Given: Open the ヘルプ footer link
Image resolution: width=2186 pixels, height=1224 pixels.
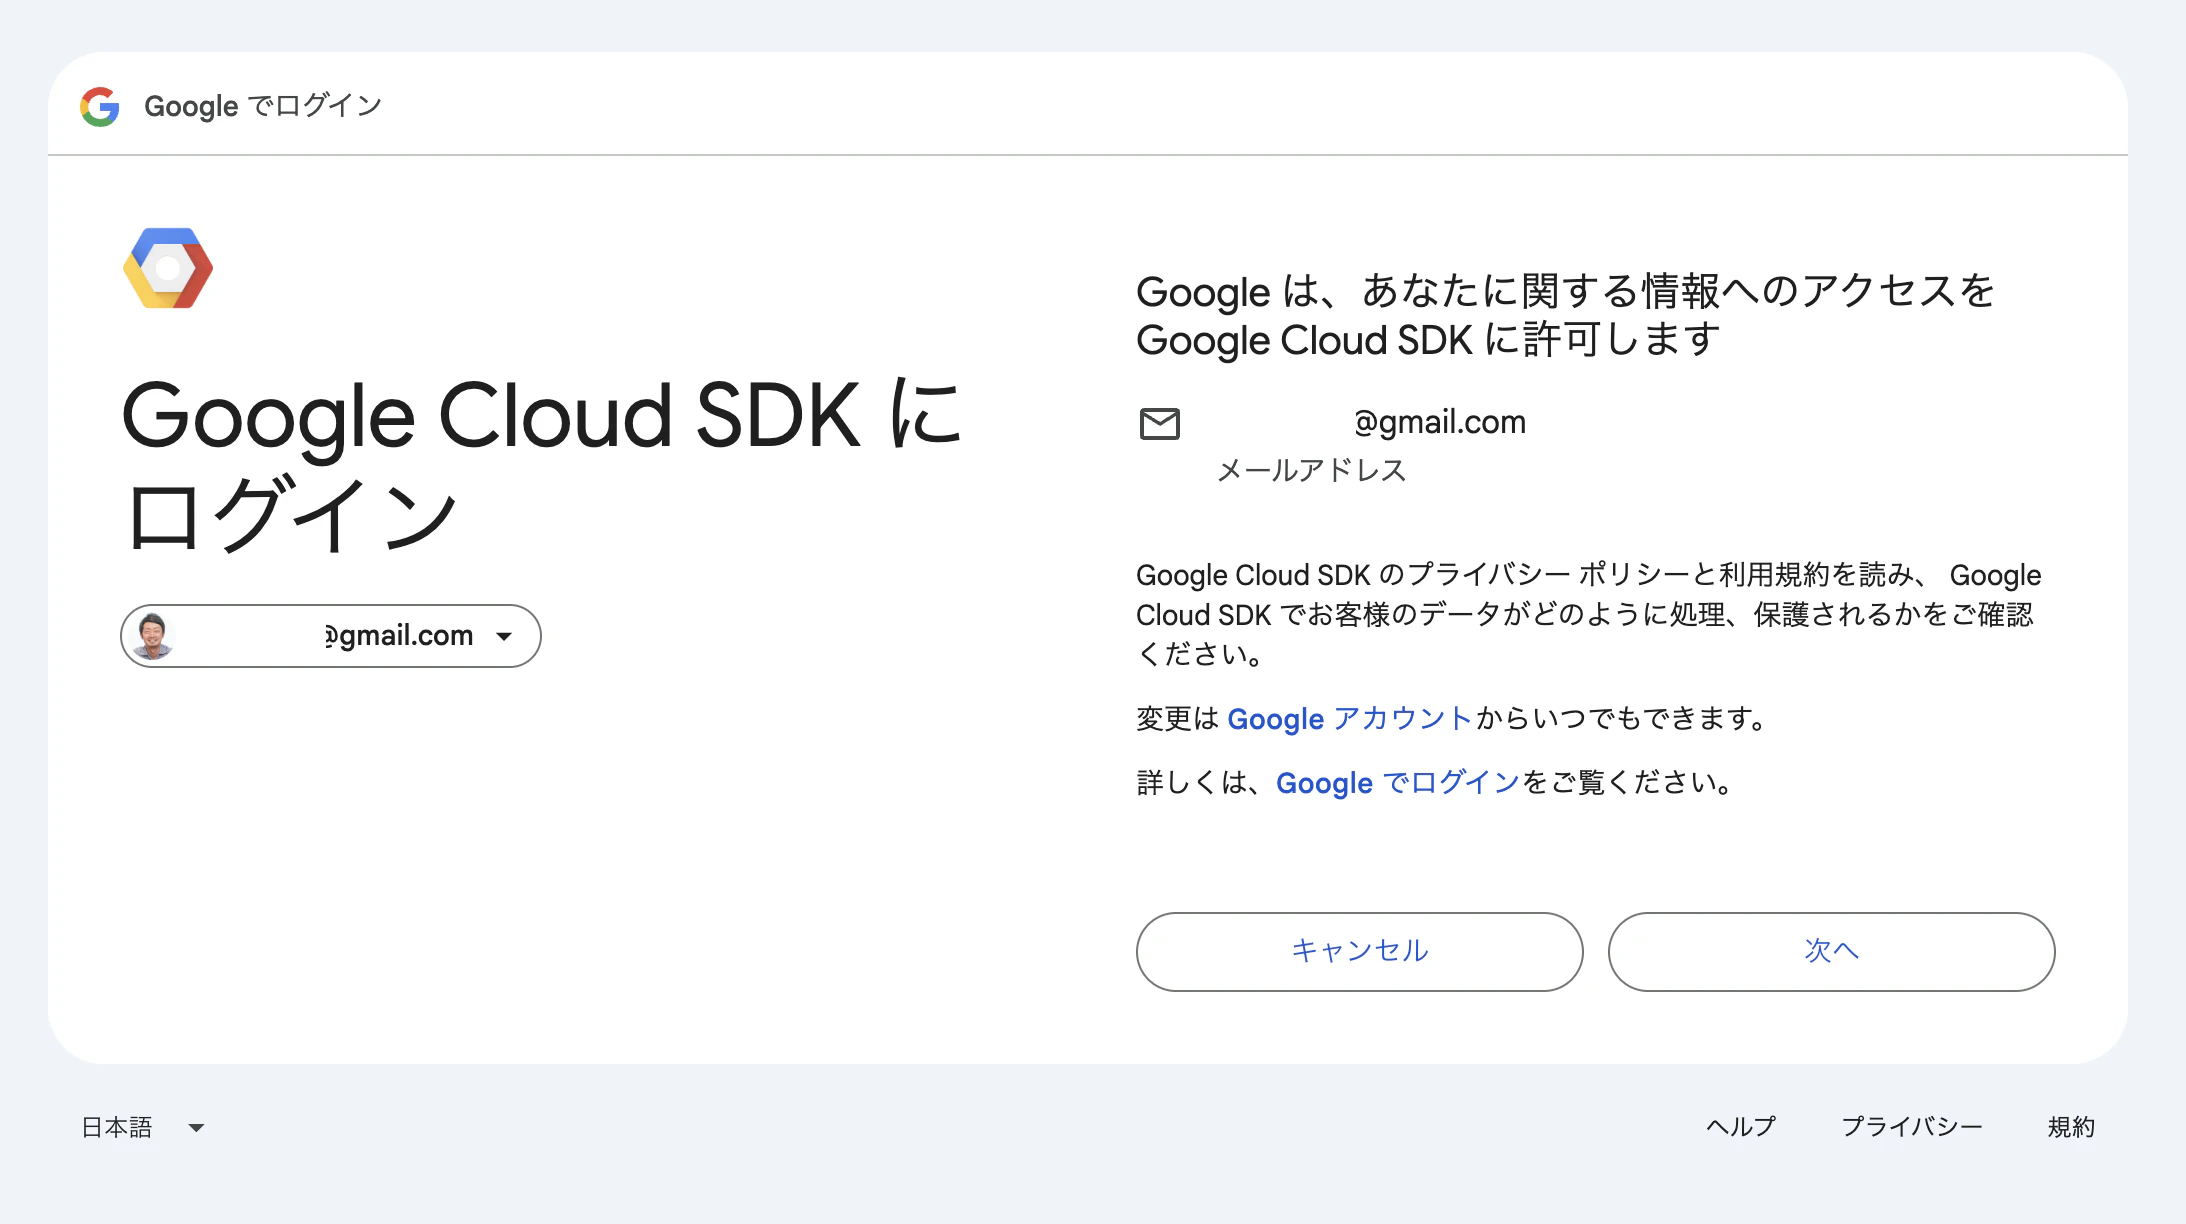Looking at the screenshot, I should coord(1741,1127).
